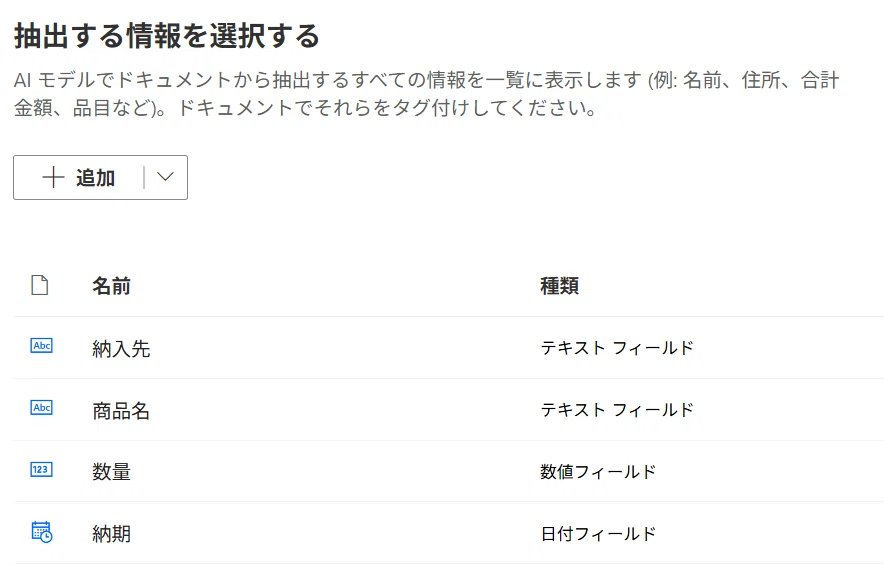Click the document icon in table header
This screenshot has width=884, height=566.
39,285
